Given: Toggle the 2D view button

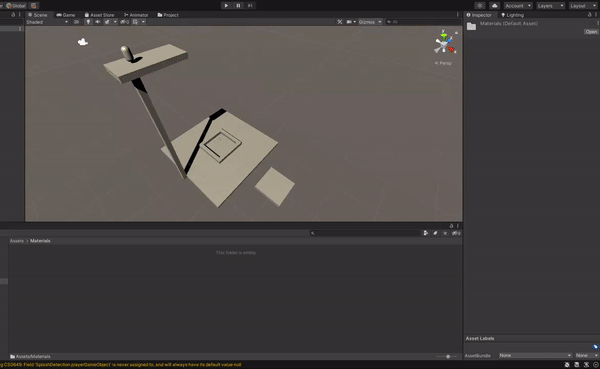Looking at the screenshot, I should 76,22.
